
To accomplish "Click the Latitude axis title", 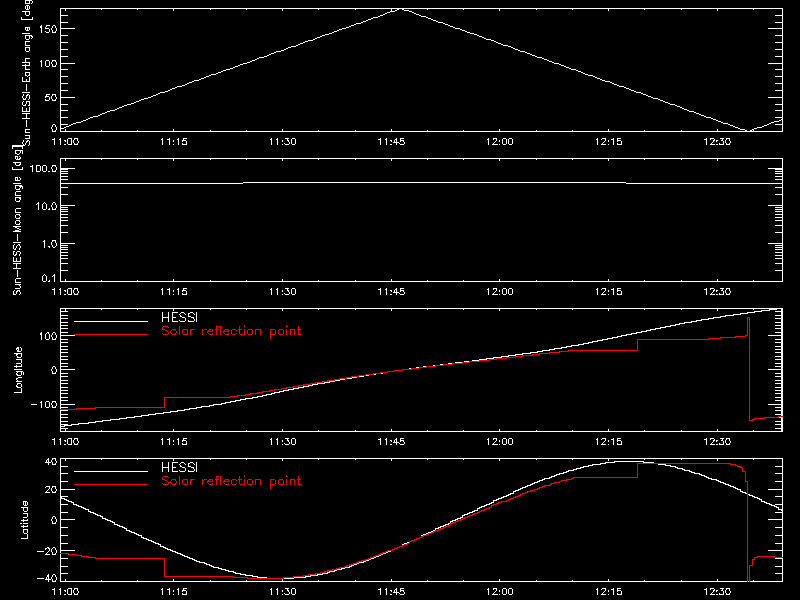I will 24,520.
